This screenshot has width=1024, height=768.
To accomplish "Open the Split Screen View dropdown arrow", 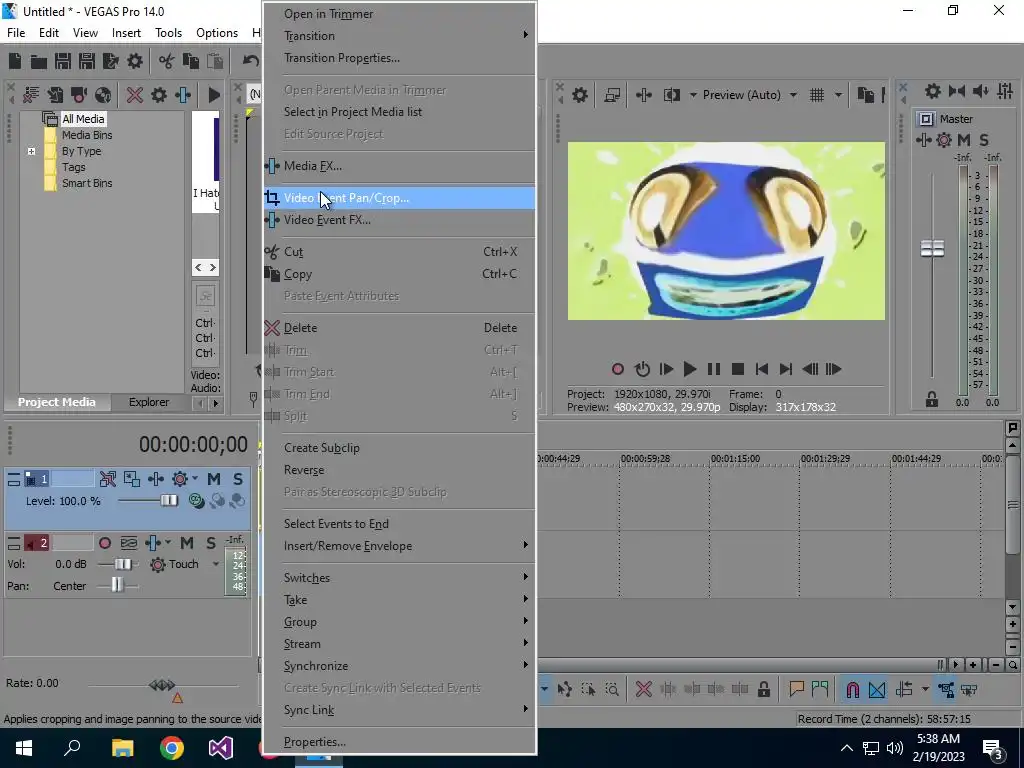I will 693,95.
